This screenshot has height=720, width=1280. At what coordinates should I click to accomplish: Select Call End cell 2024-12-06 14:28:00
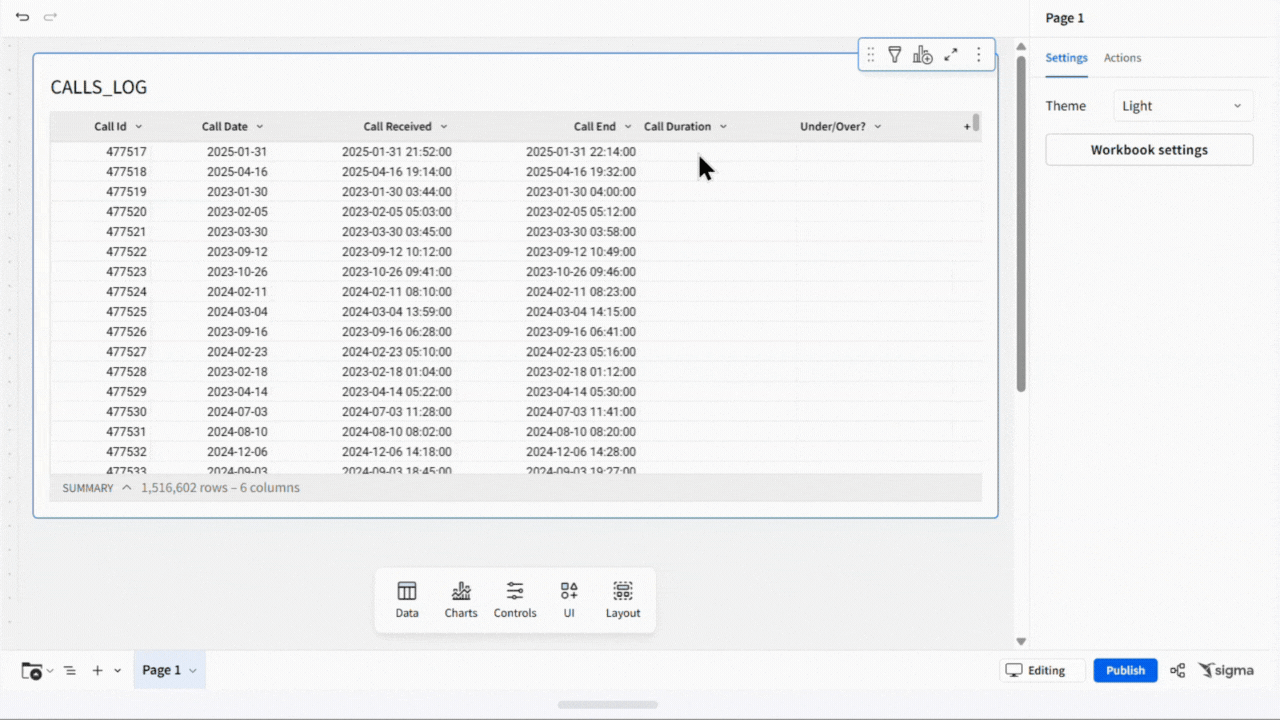point(580,452)
